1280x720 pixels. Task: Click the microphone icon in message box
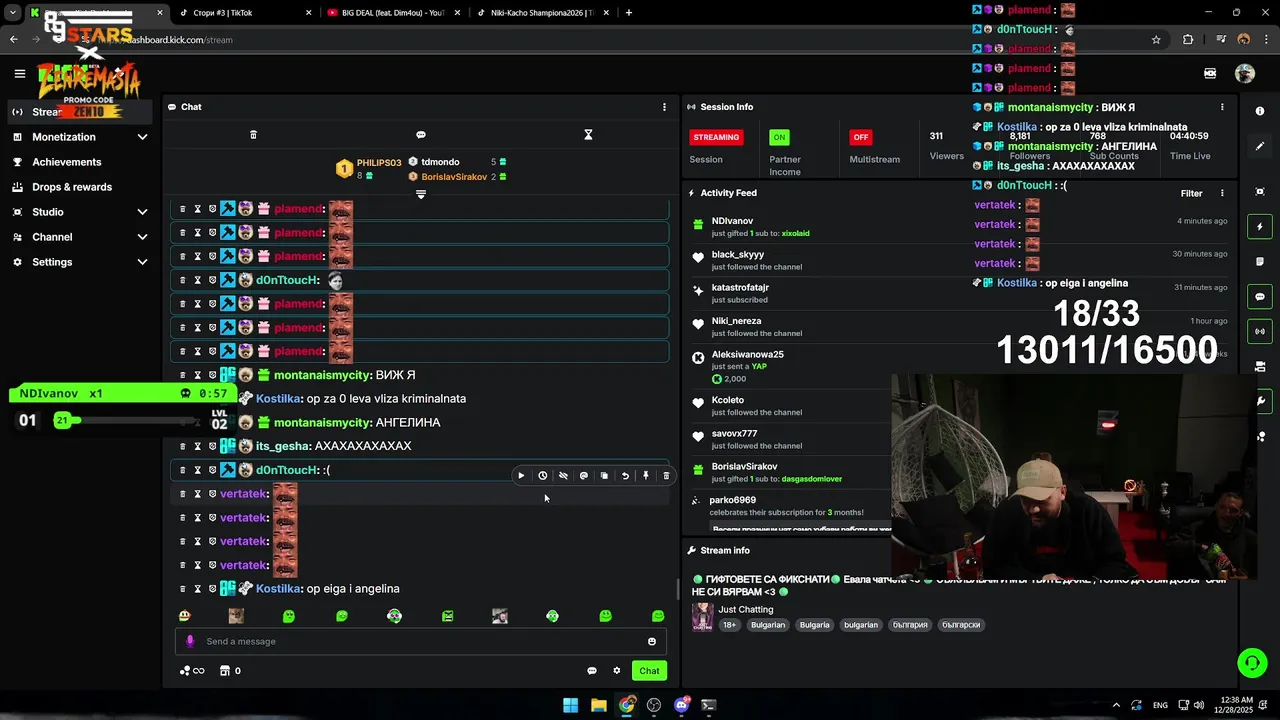[x=190, y=642]
